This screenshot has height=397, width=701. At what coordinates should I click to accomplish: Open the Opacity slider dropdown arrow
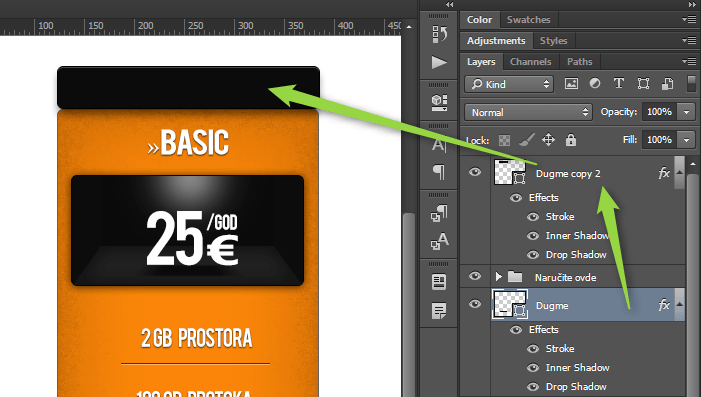point(686,112)
